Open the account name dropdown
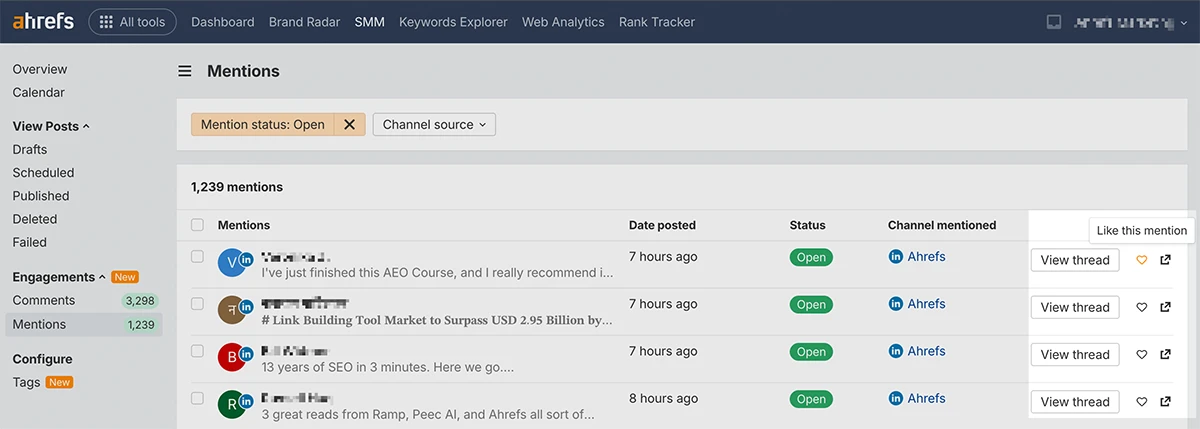The height and width of the screenshot is (429, 1200). (1131, 22)
